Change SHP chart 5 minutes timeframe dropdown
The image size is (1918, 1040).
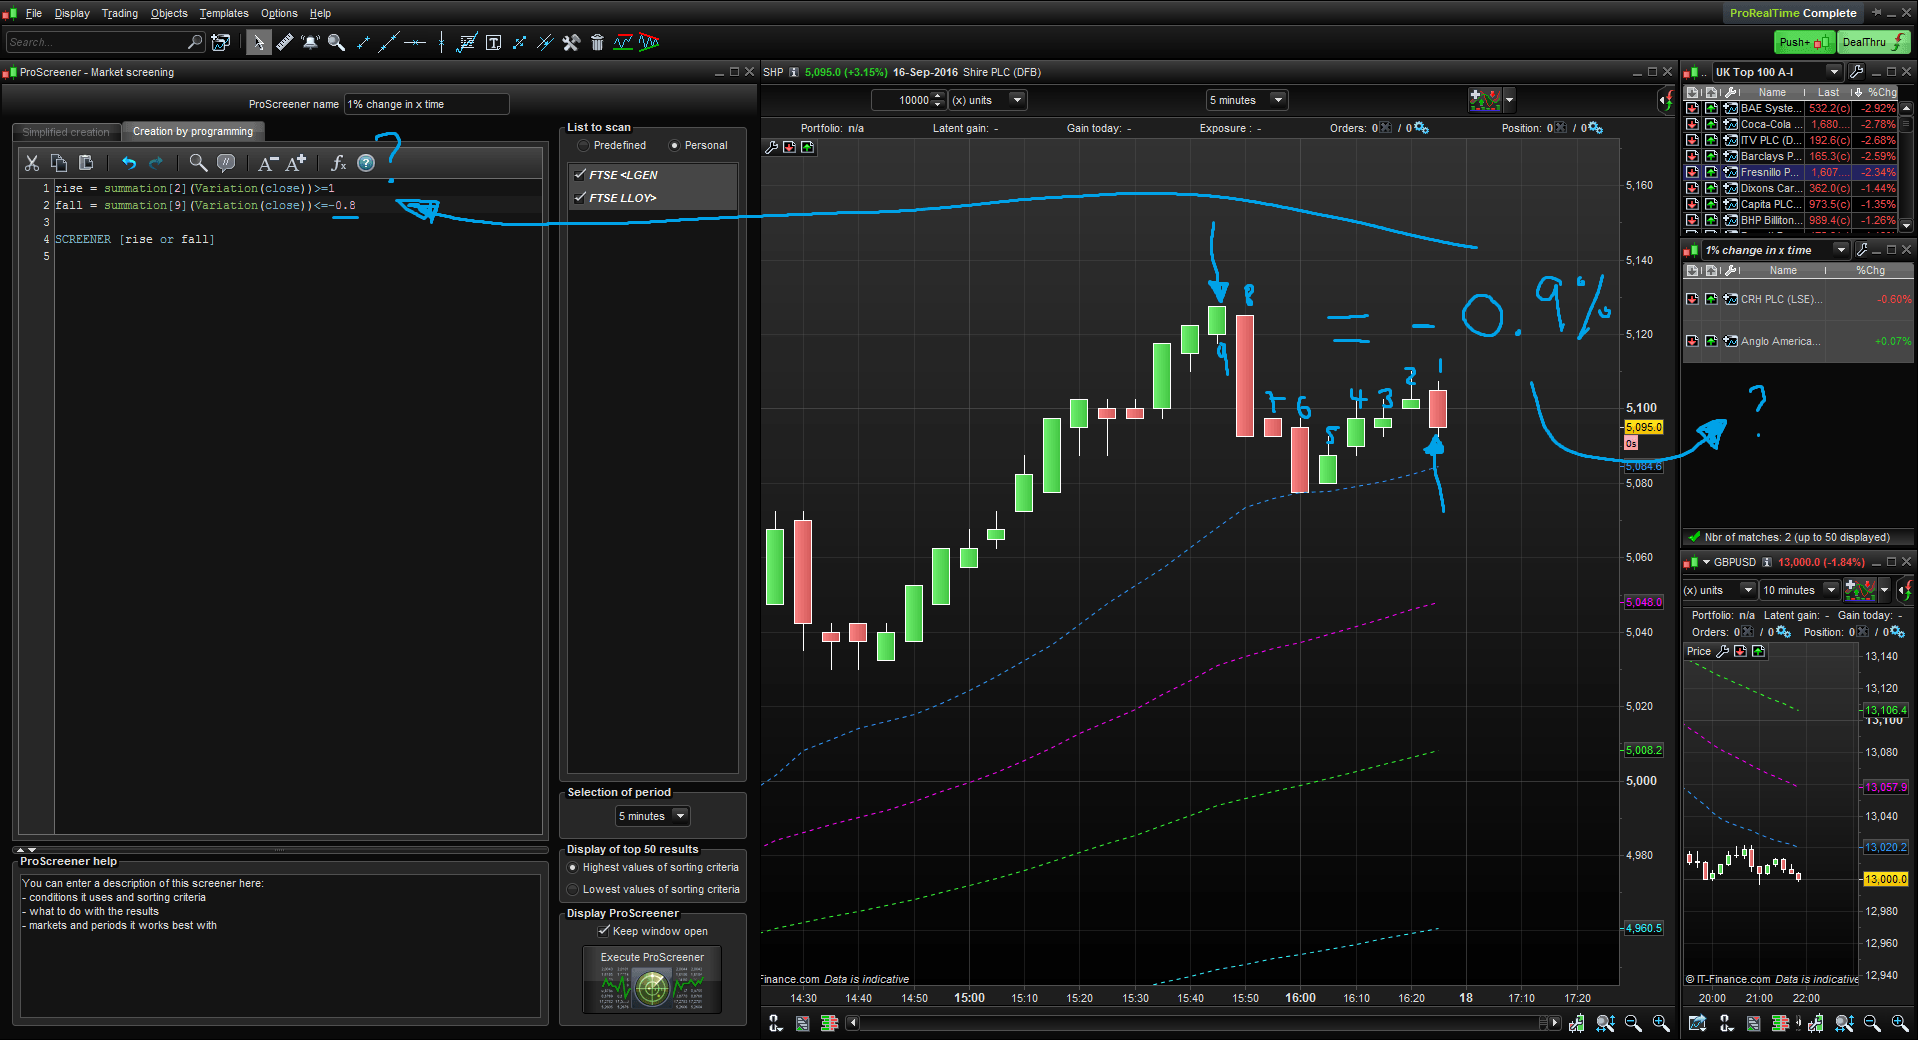click(x=1246, y=100)
